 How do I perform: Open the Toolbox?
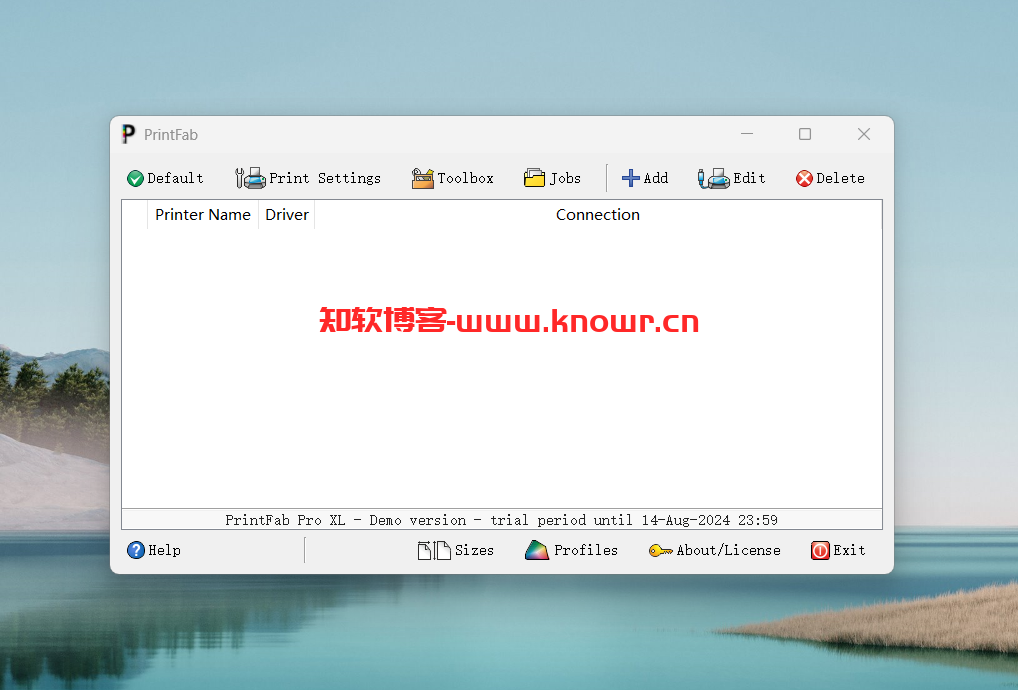click(x=453, y=179)
